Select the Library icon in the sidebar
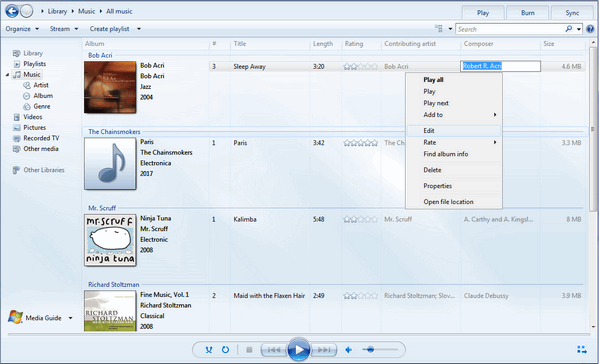The image size is (599, 364). (16, 53)
